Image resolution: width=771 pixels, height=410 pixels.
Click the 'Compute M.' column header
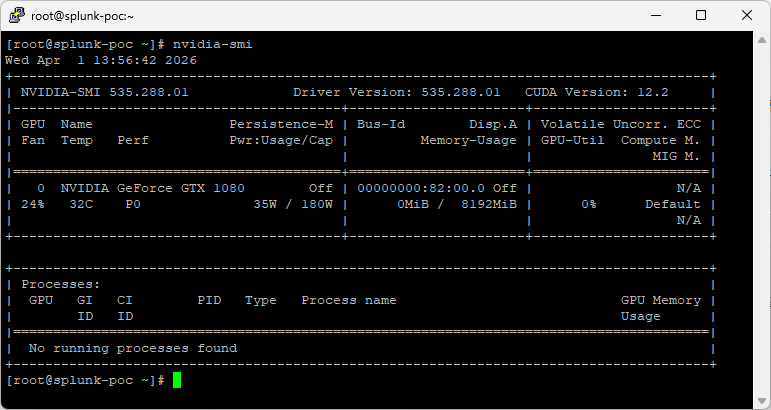(660, 141)
